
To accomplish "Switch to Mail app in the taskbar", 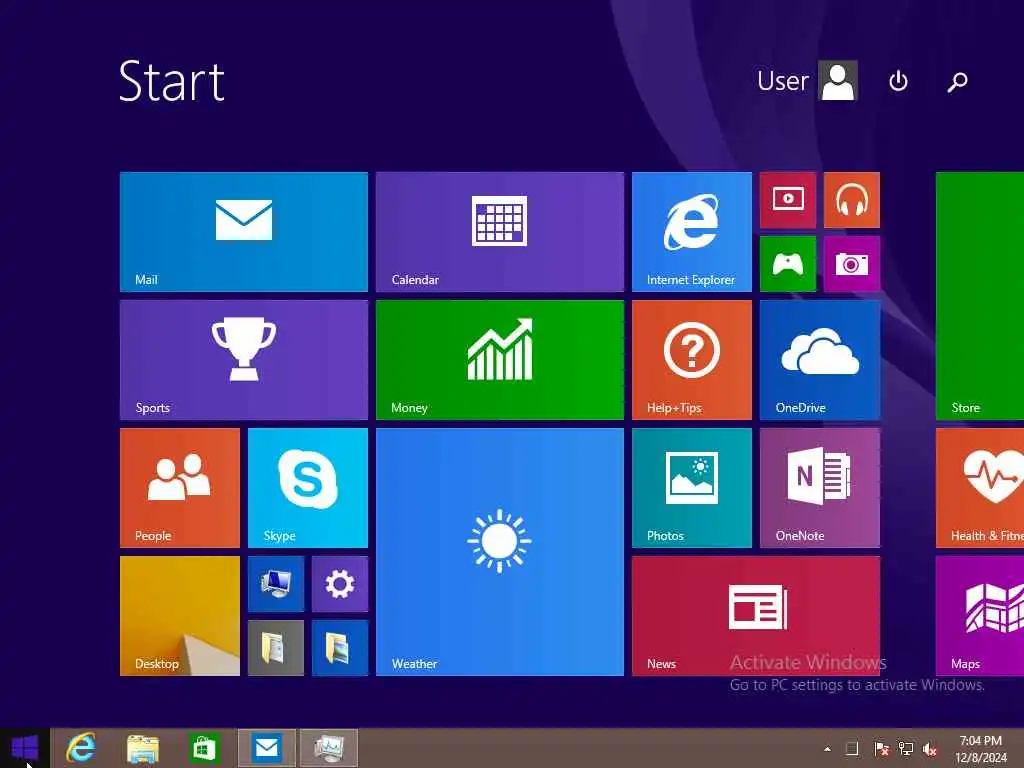I will 266,748.
